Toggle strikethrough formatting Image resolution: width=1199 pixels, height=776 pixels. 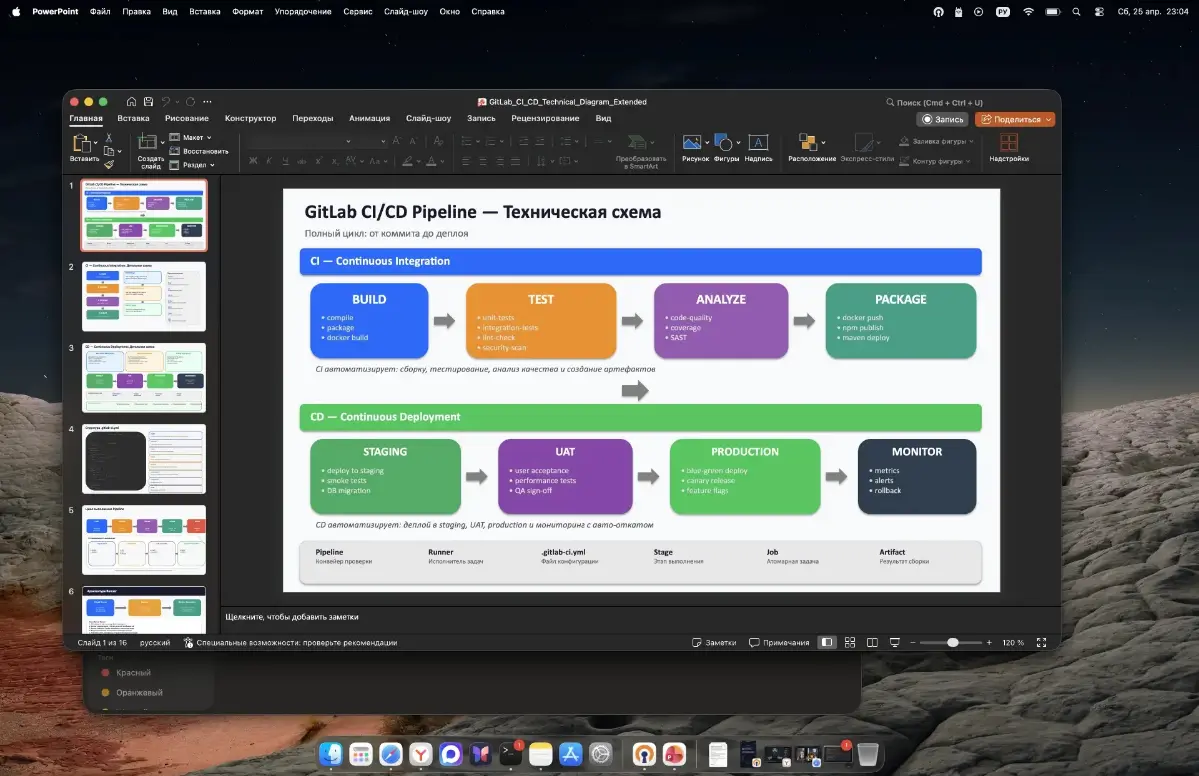click(x=301, y=161)
